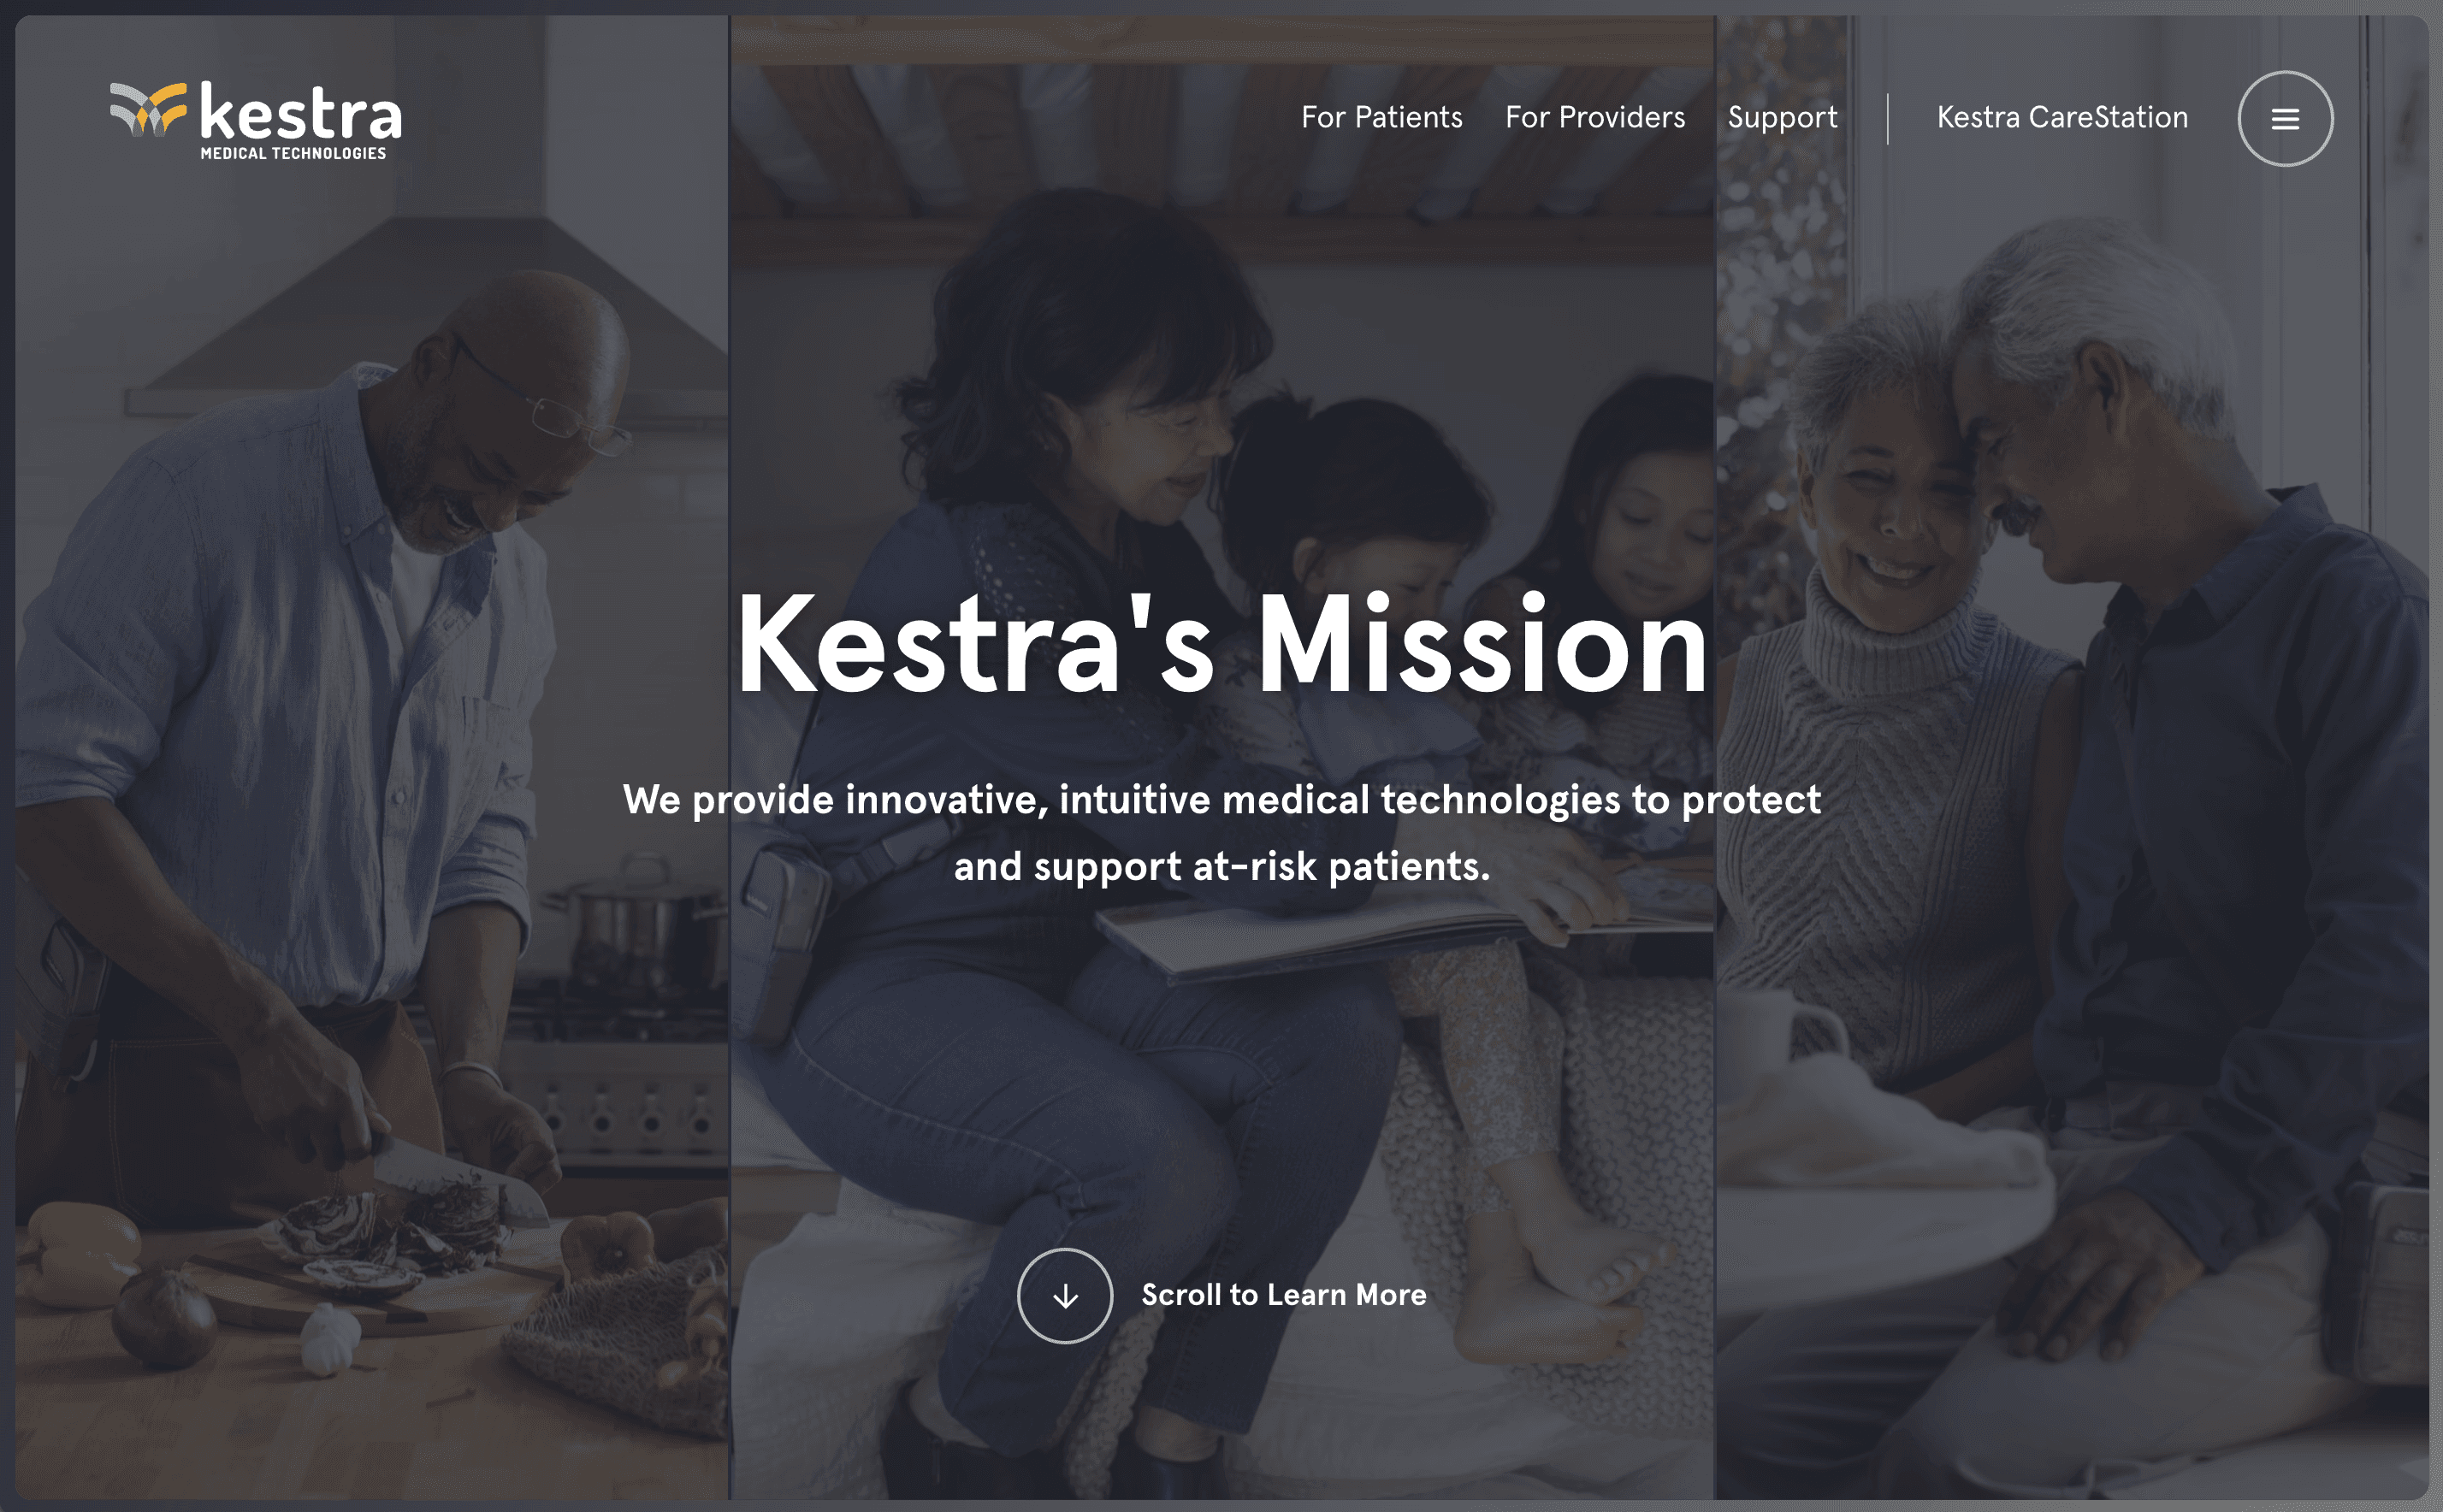Open the hamburger menu button
Screen dimensions: 2443x1512
click(x=2285, y=119)
